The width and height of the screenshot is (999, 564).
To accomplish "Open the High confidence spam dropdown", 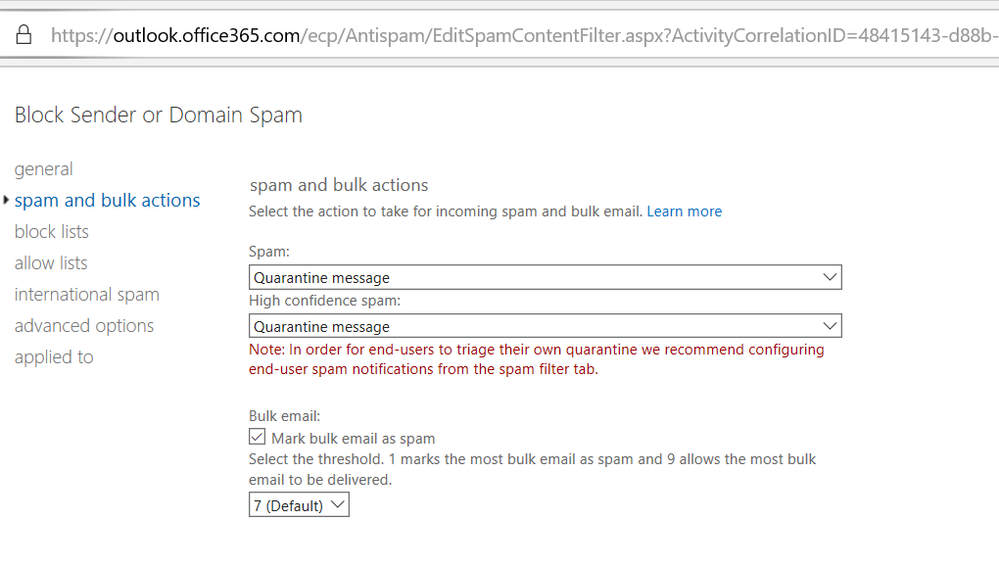I will 544,326.
